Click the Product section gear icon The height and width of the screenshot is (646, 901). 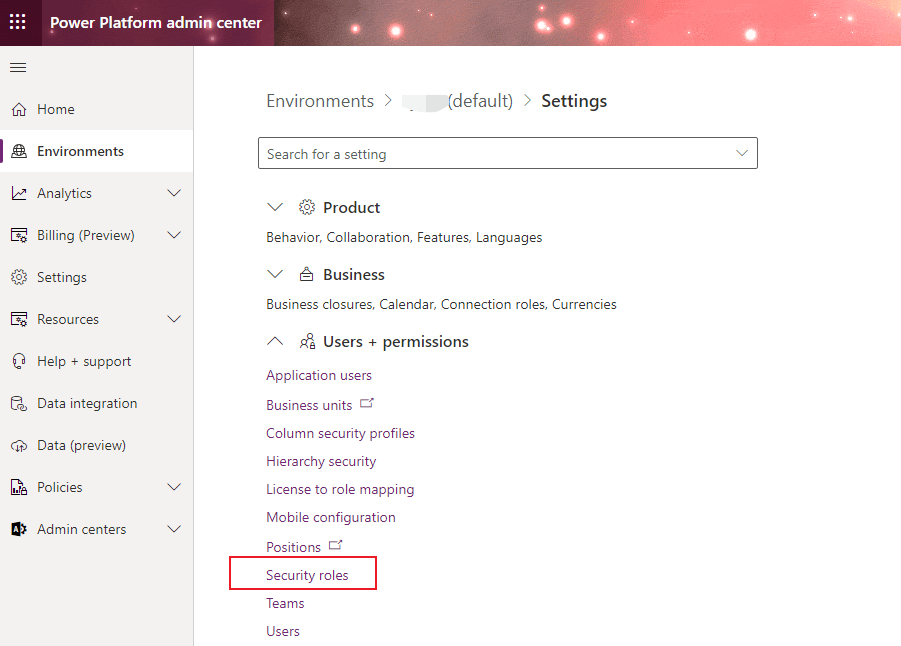click(307, 207)
